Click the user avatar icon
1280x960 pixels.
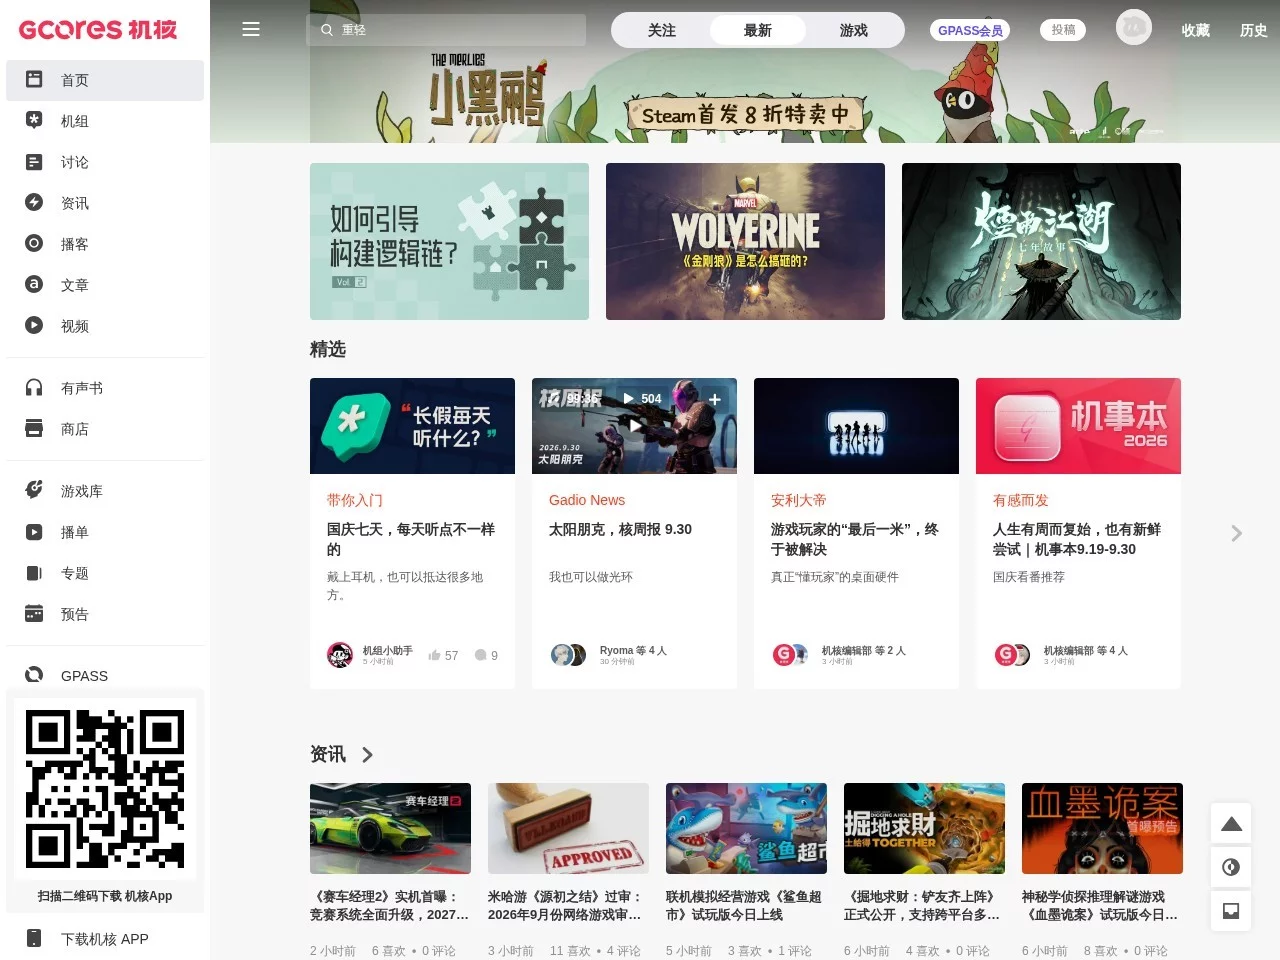(x=1134, y=27)
